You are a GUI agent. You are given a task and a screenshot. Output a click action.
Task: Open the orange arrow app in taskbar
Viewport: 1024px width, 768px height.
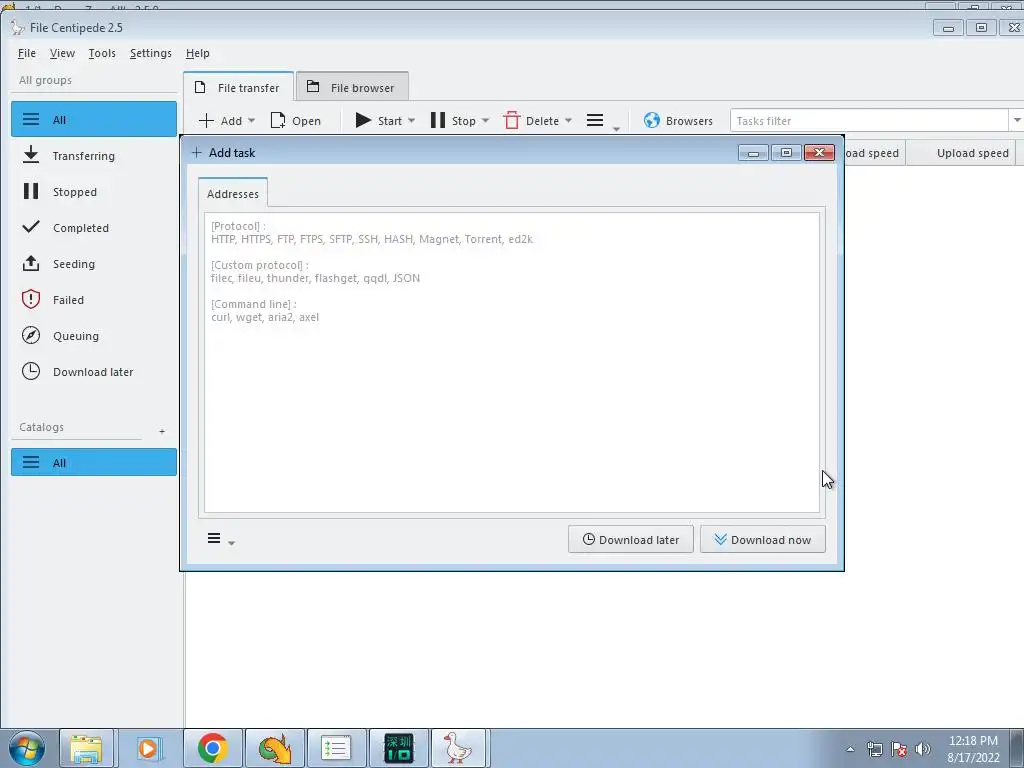click(x=275, y=748)
